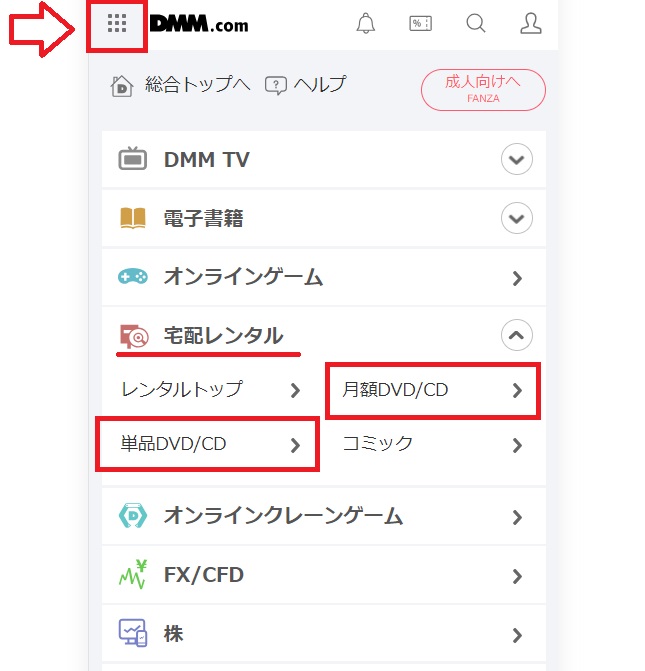Expand the 電子書籍 chevron
This screenshot has height=671, width=645.
click(x=517, y=218)
